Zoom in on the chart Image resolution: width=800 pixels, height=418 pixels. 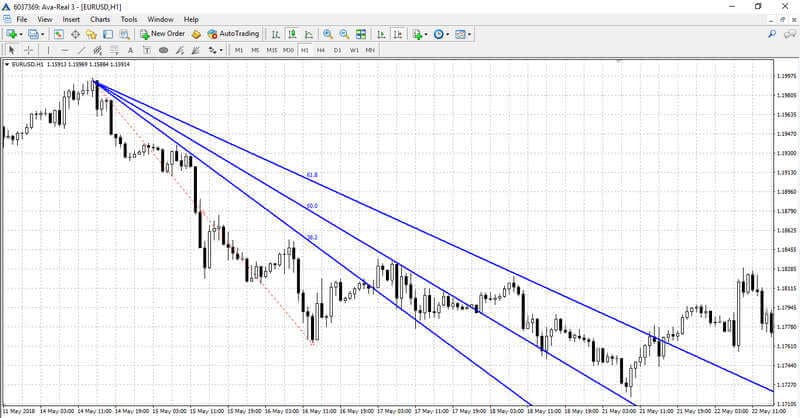(328, 34)
